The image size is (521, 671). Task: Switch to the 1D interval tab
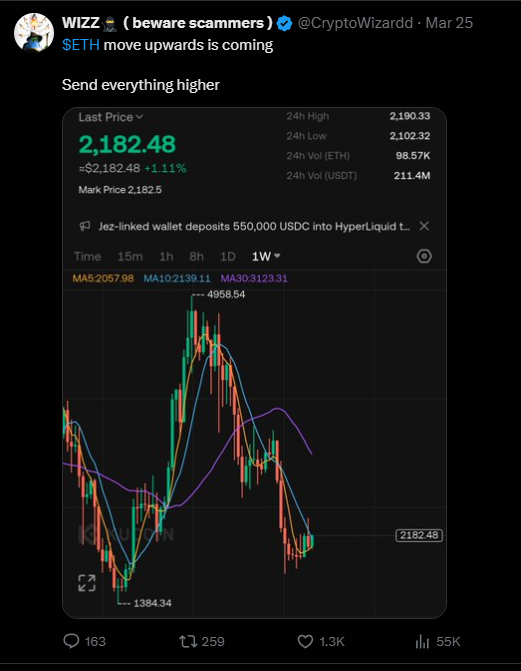pos(227,256)
